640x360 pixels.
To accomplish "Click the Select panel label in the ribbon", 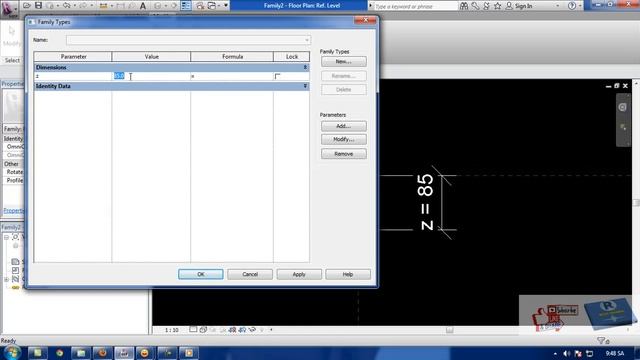I will click(12, 60).
